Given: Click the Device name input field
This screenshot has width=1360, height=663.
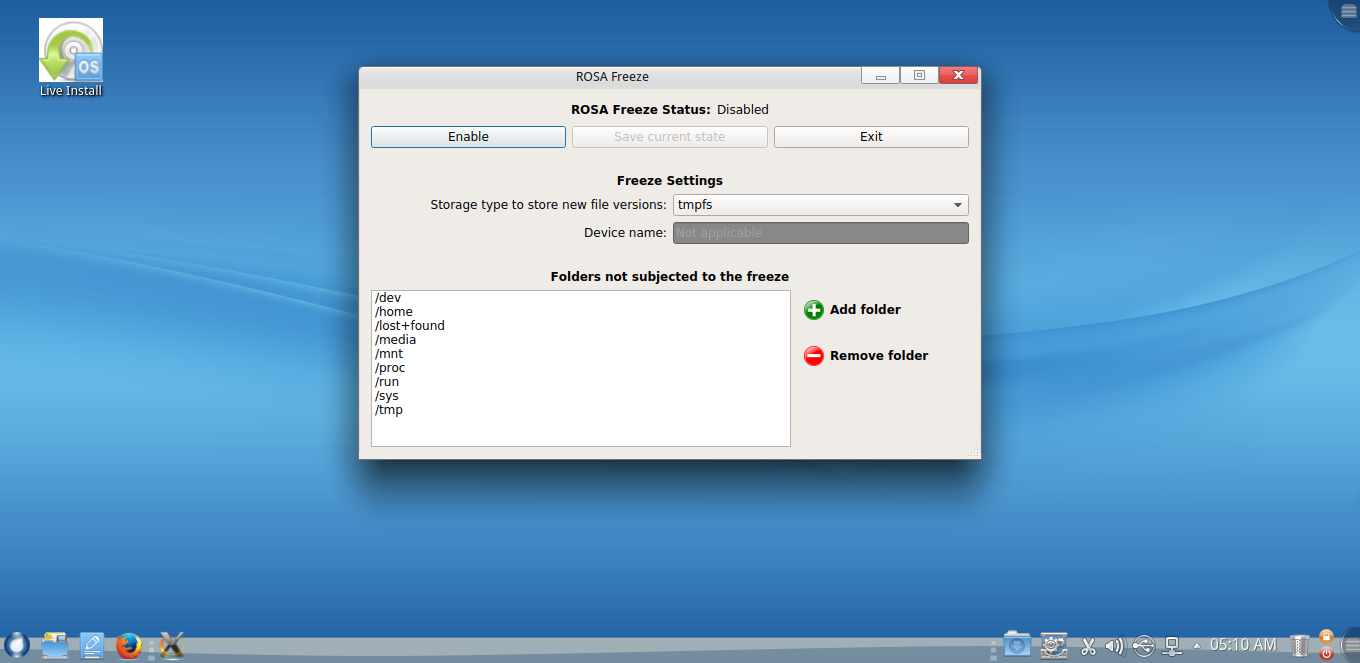Looking at the screenshot, I should point(820,233).
